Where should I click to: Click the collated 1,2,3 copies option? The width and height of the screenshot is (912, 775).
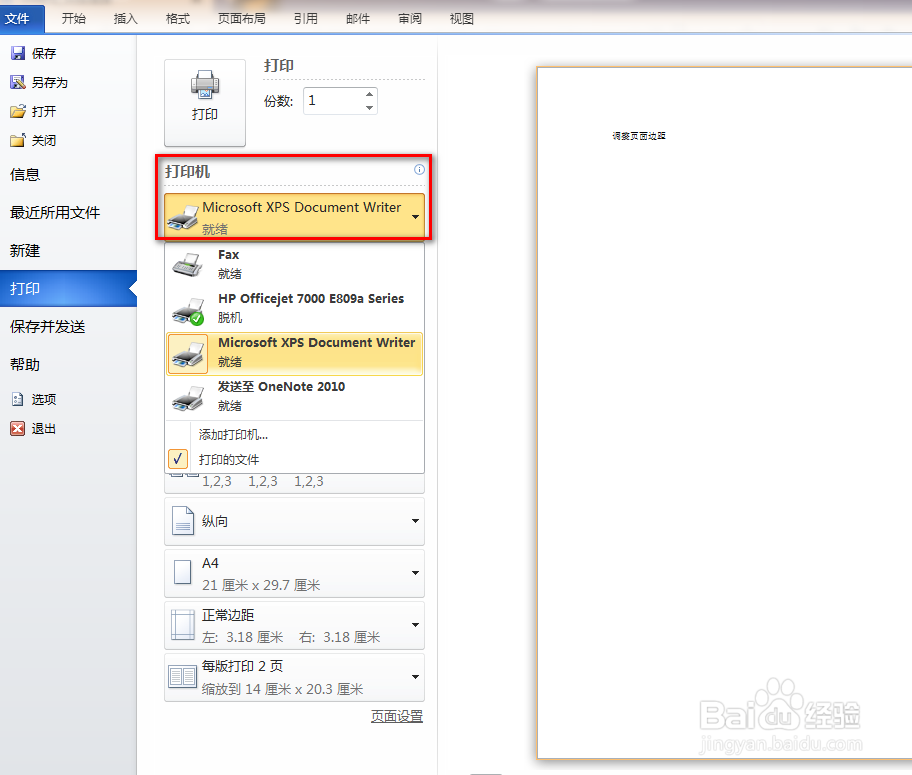coord(294,482)
